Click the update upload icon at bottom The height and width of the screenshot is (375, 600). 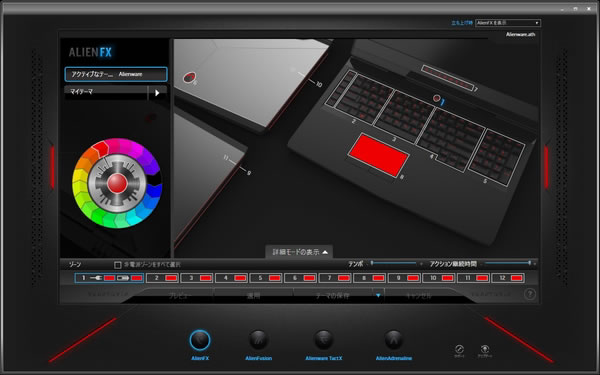[x=484, y=349]
